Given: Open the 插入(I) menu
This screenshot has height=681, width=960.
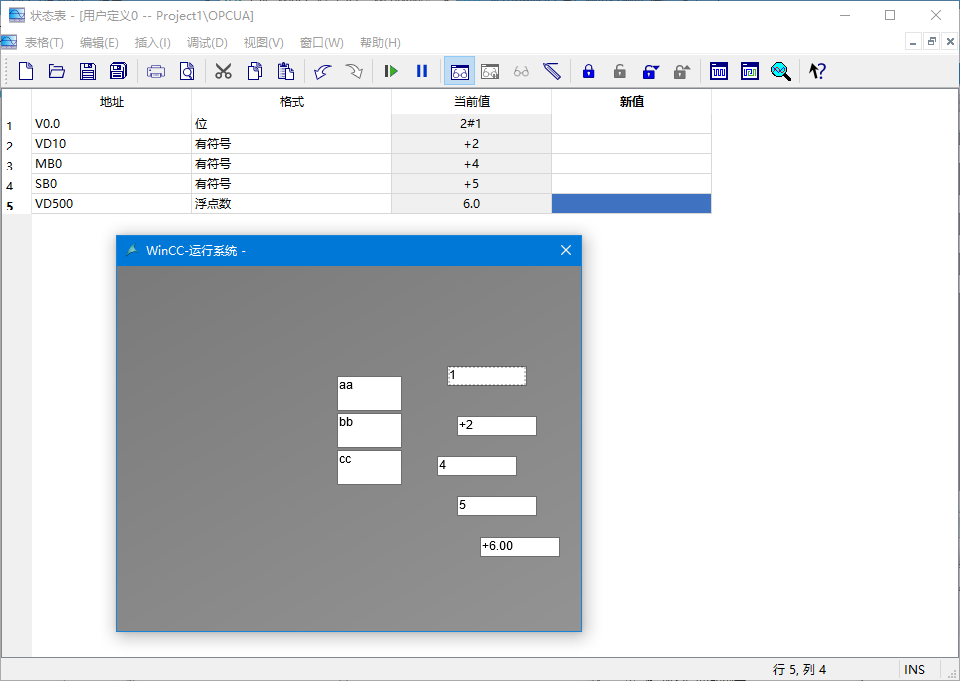Looking at the screenshot, I should 152,42.
